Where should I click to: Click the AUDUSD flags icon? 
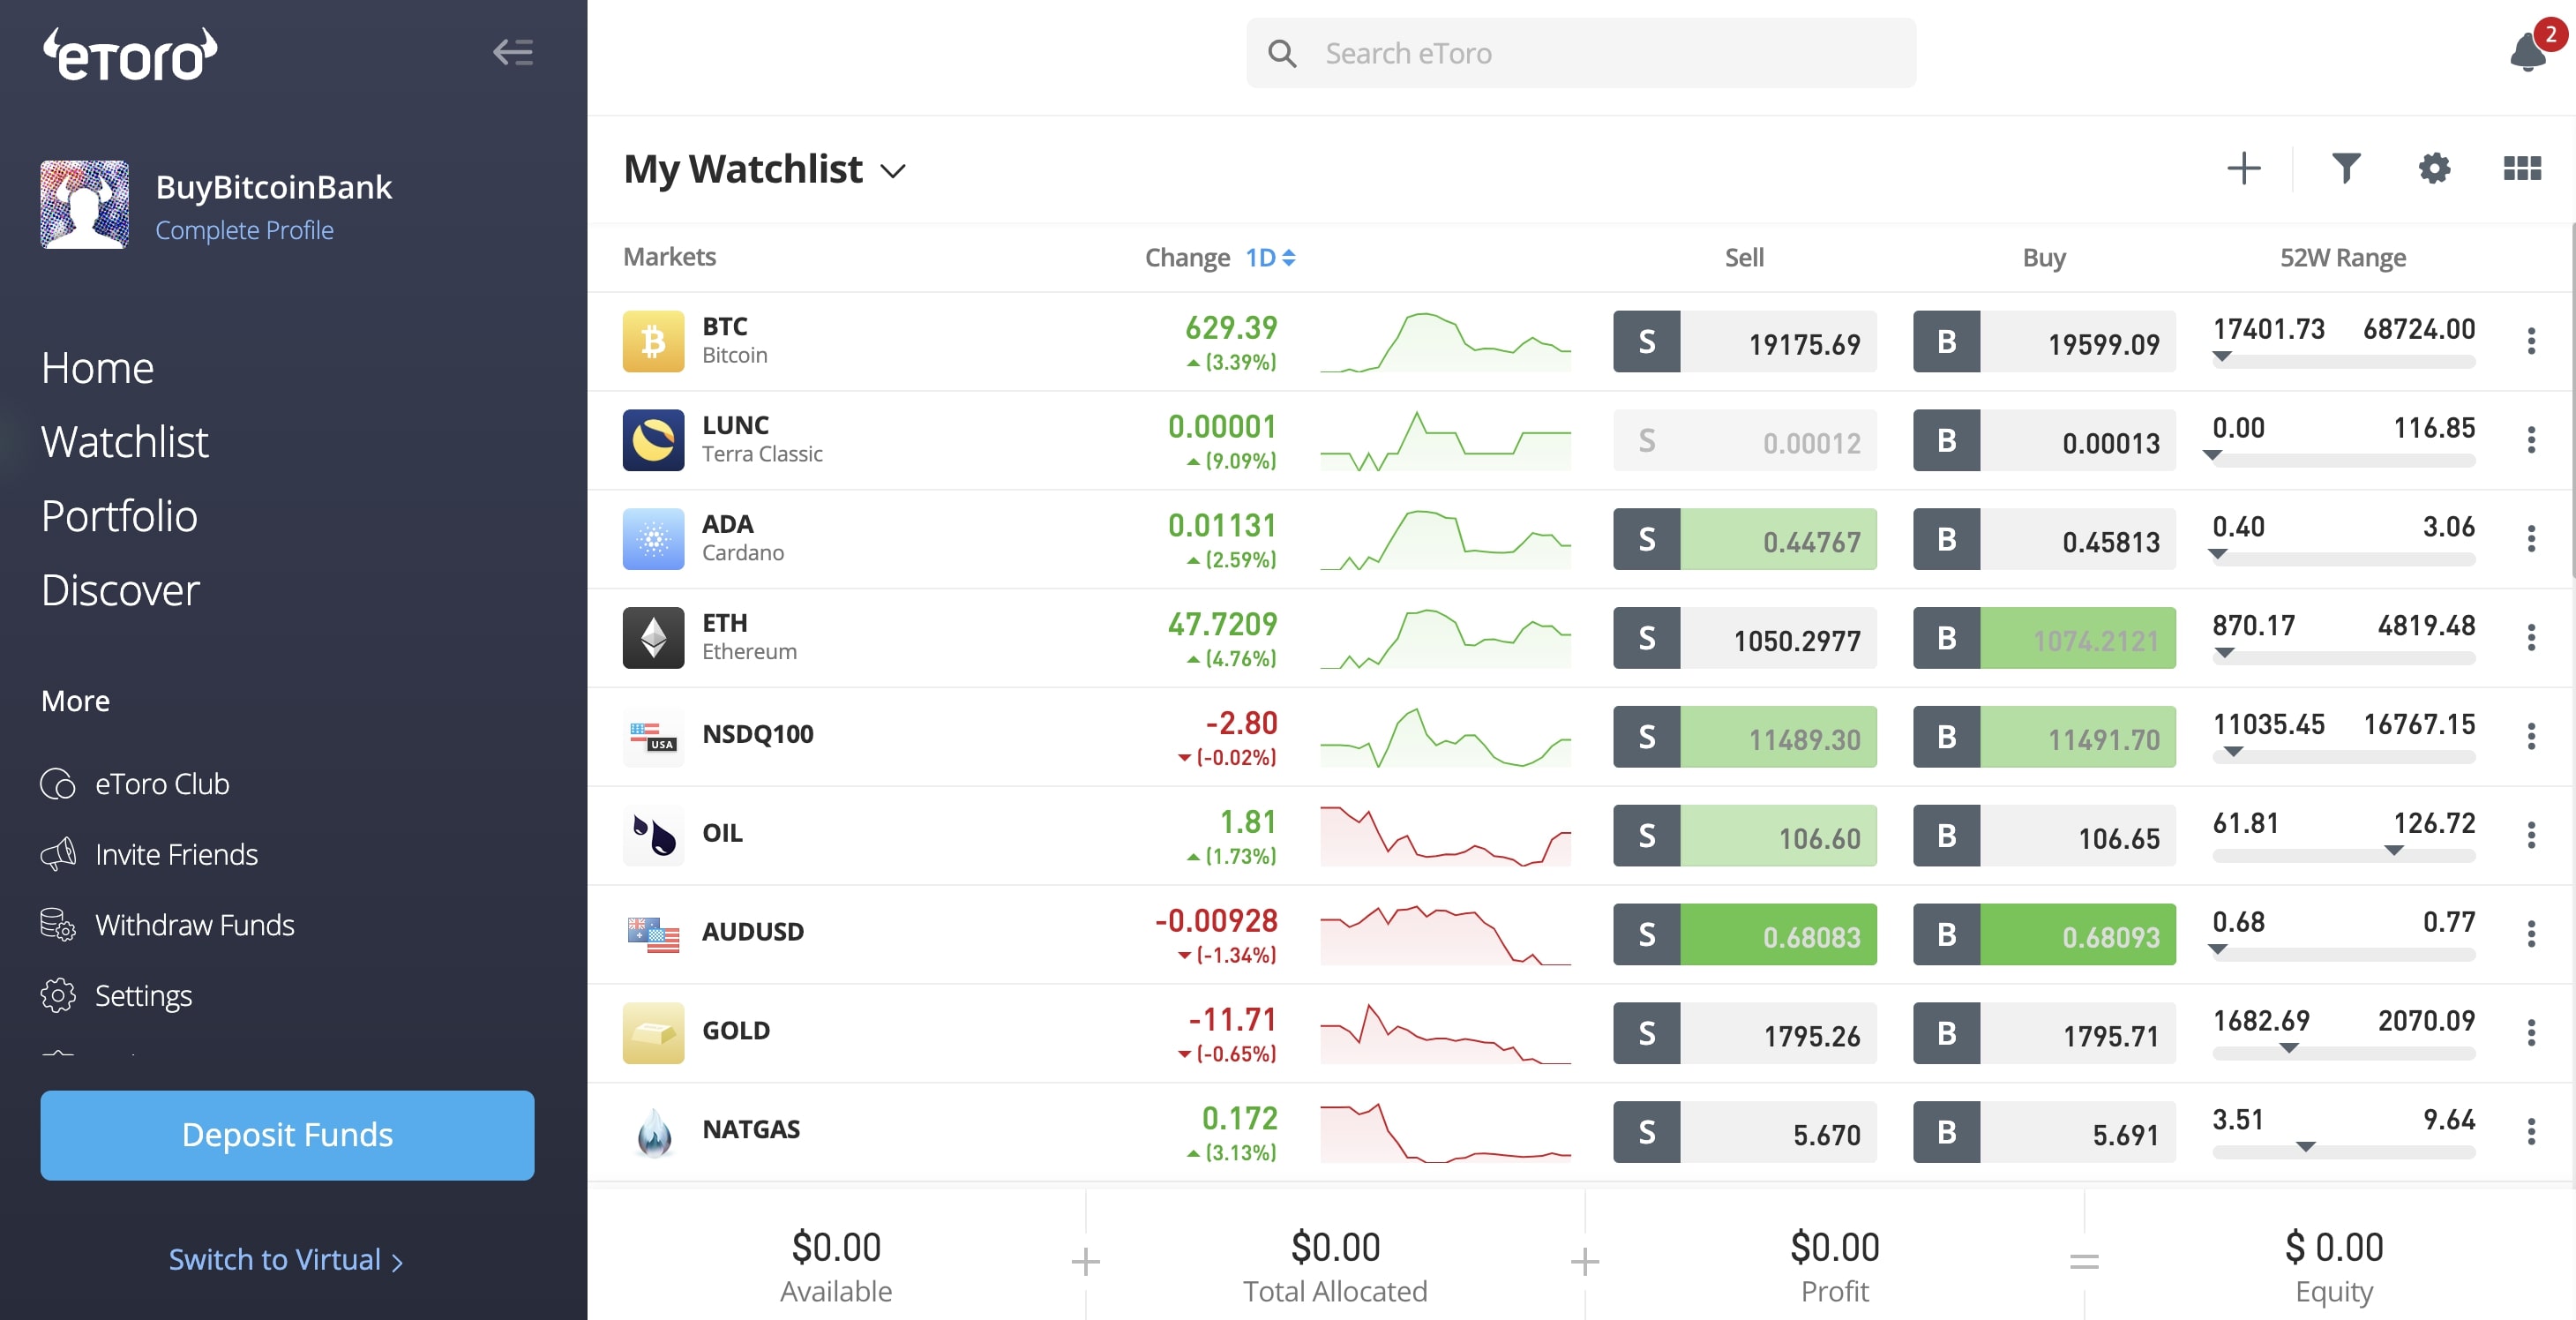click(x=653, y=934)
